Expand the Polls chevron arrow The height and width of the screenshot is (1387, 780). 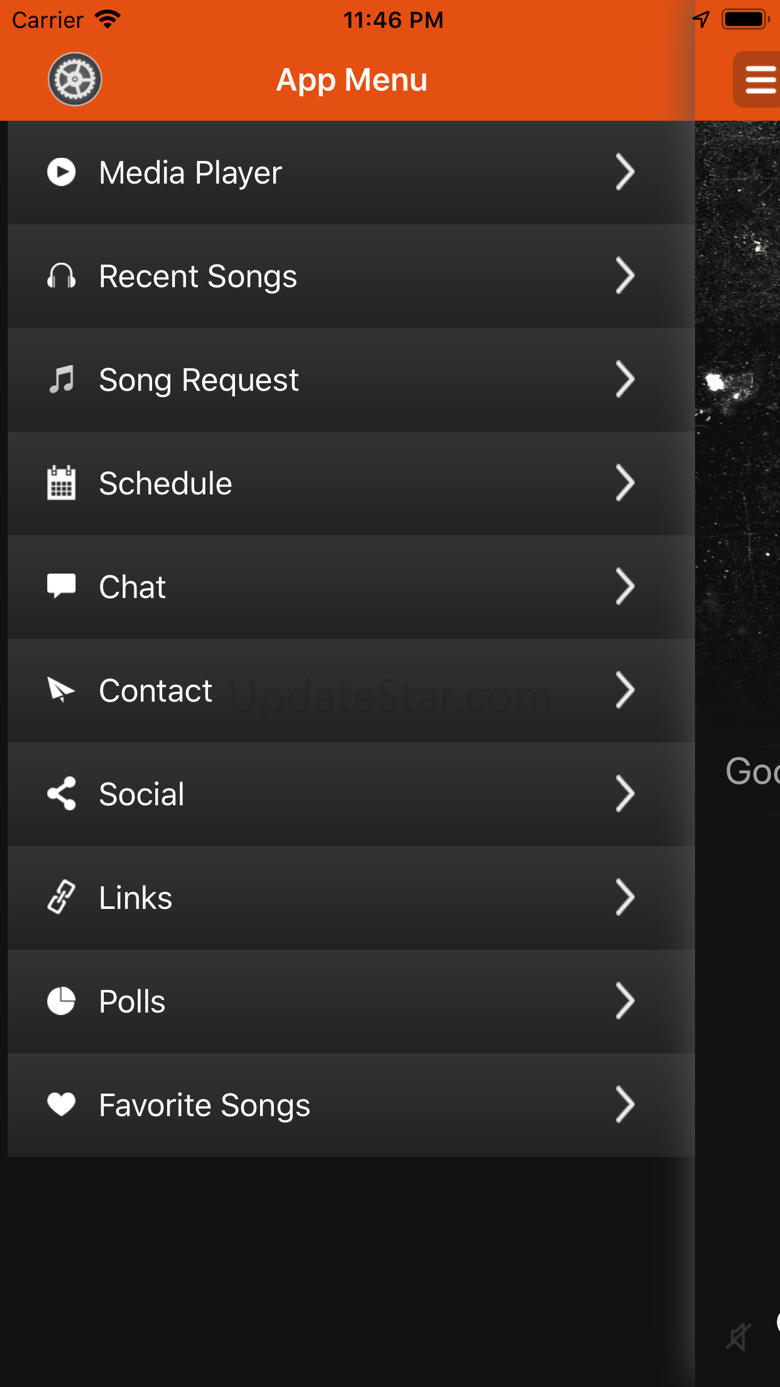coord(625,1001)
